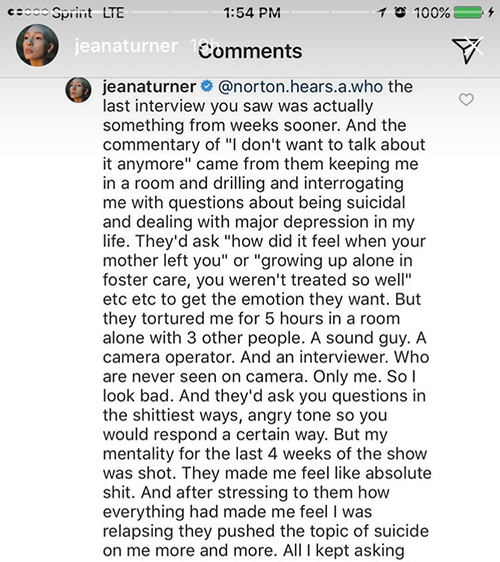Open the @norton.hears.a.who mention link
Viewport: 500px width, 562px height.
click(x=300, y=87)
